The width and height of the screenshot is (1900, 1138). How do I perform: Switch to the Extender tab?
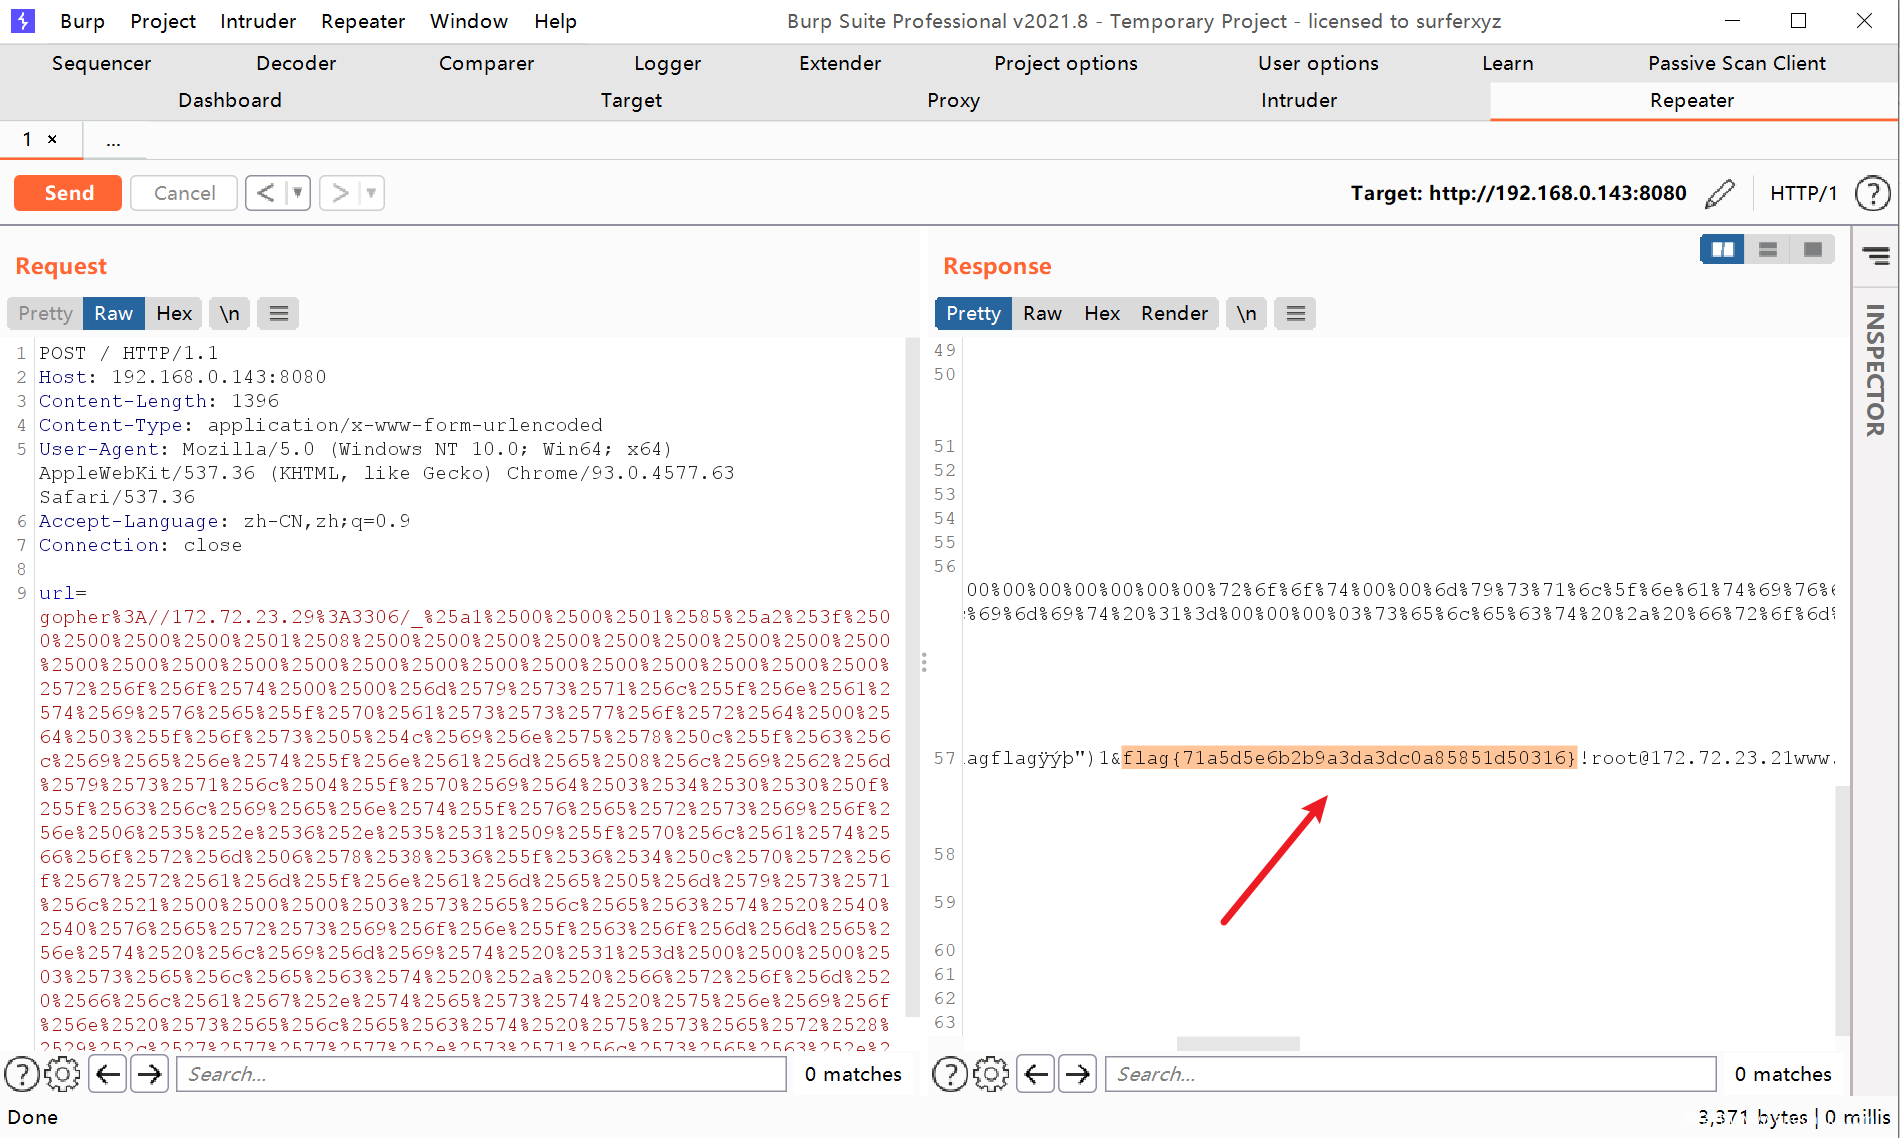[x=840, y=63]
